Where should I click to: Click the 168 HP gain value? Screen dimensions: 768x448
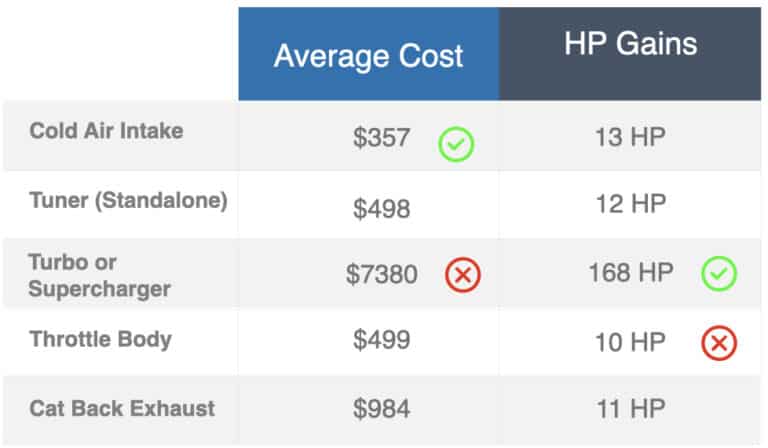(630, 273)
